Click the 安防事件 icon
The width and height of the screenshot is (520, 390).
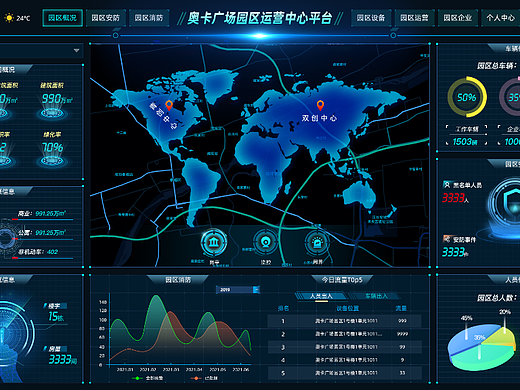(447, 239)
